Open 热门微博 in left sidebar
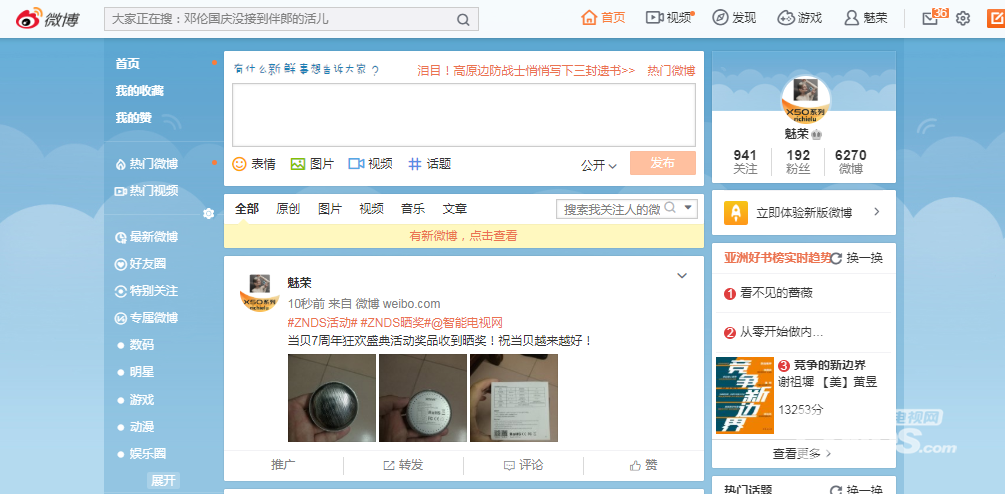 (146, 164)
